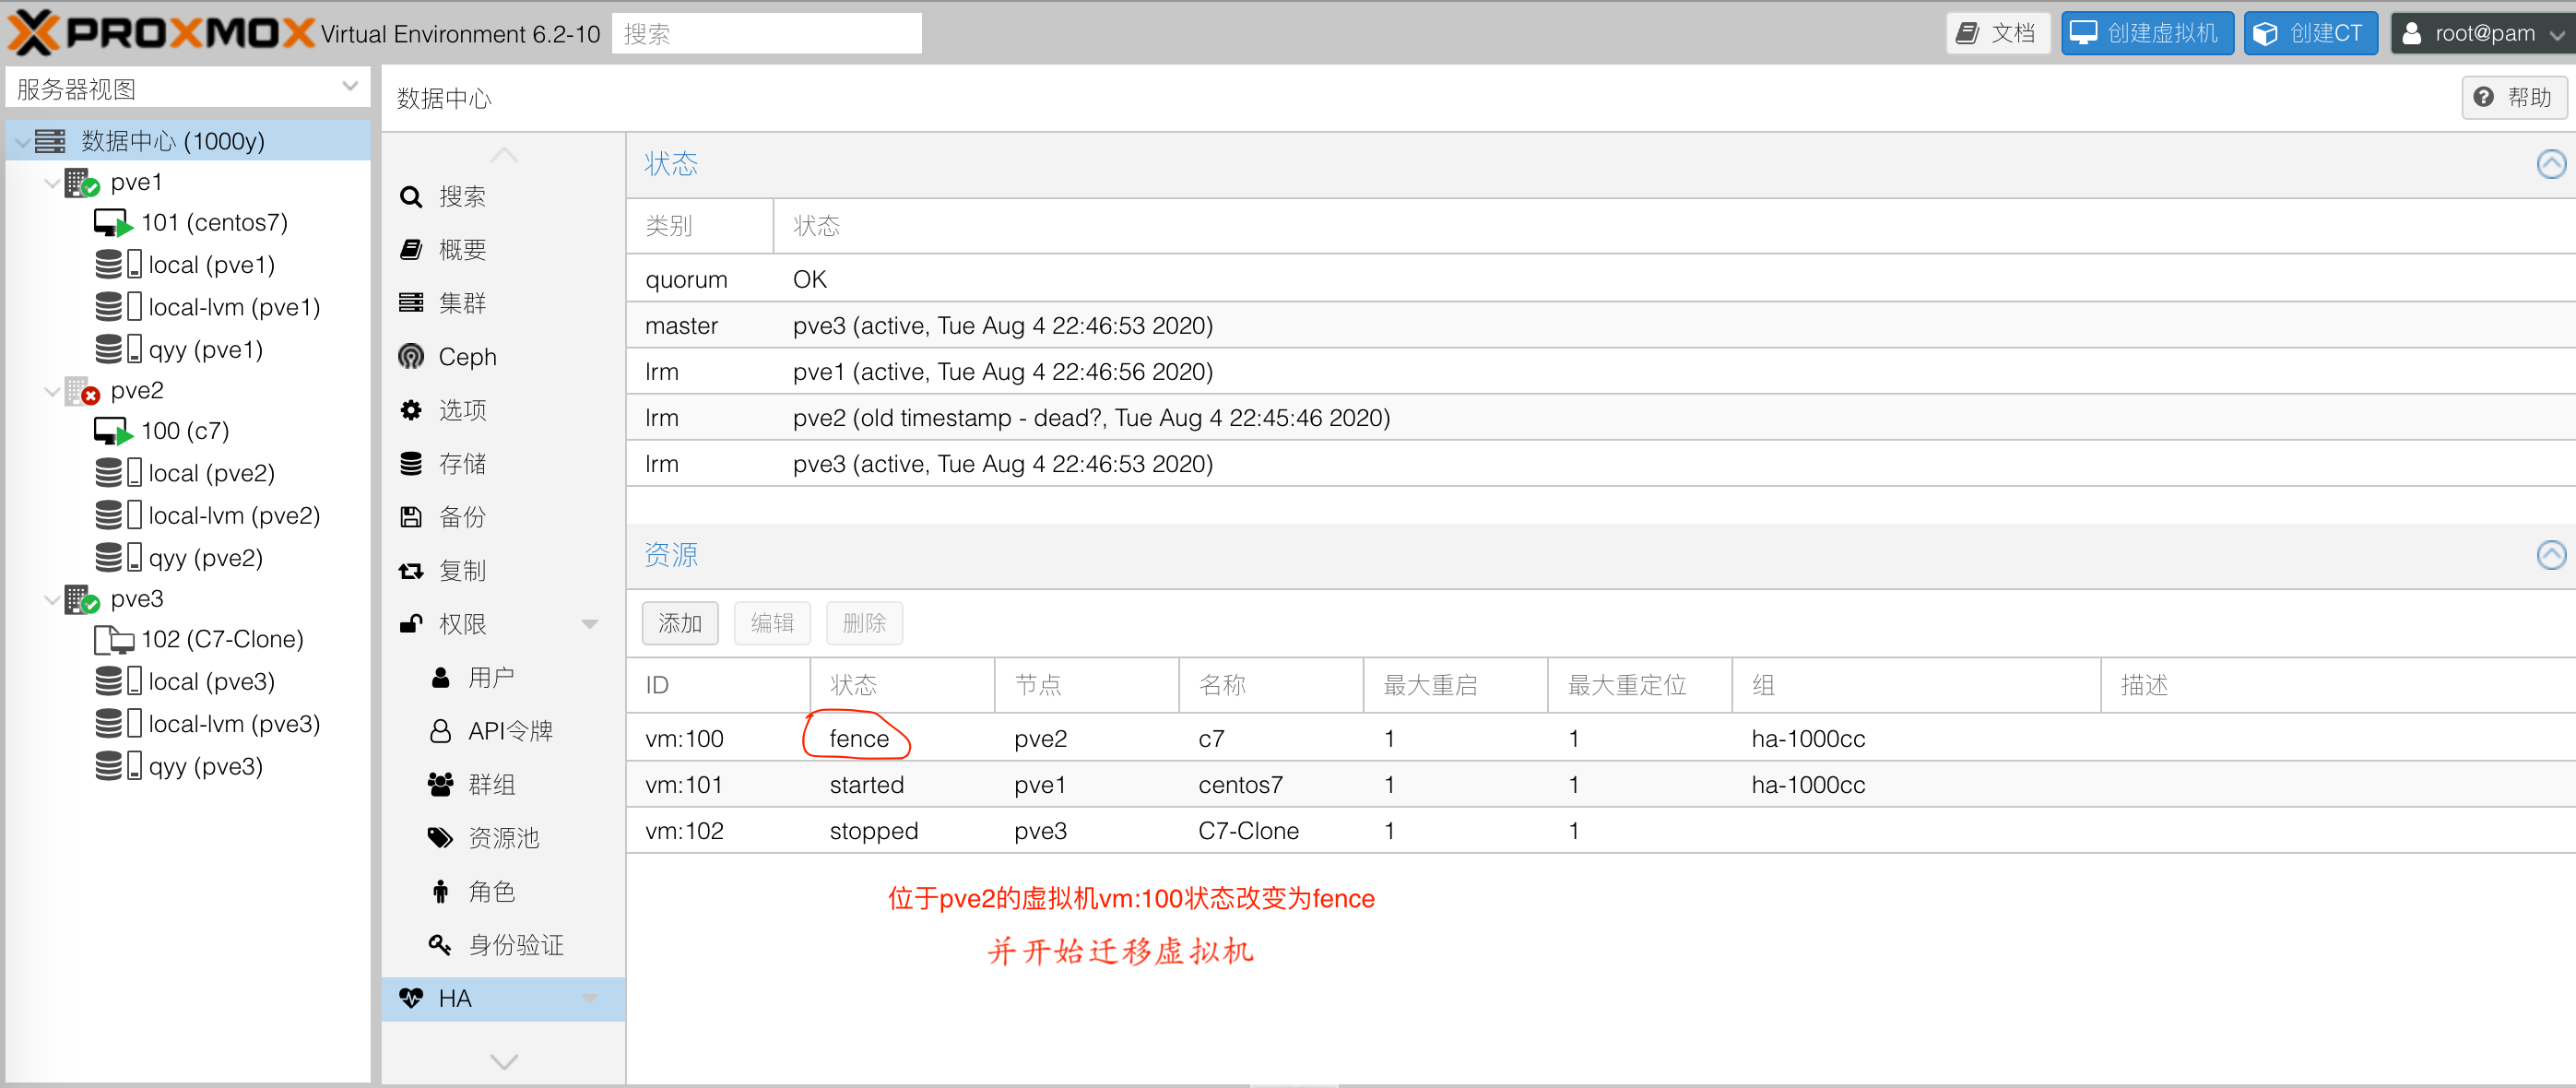Click the 文档 documentation button
This screenshot has height=1088, width=2576.
pyautogui.click(x=1997, y=33)
